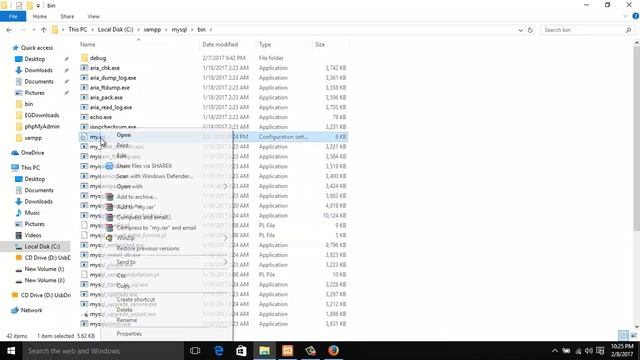The width and height of the screenshot is (640, 360).
Task: Select This PC in navigation pane
Action: [x=30, y=168]
